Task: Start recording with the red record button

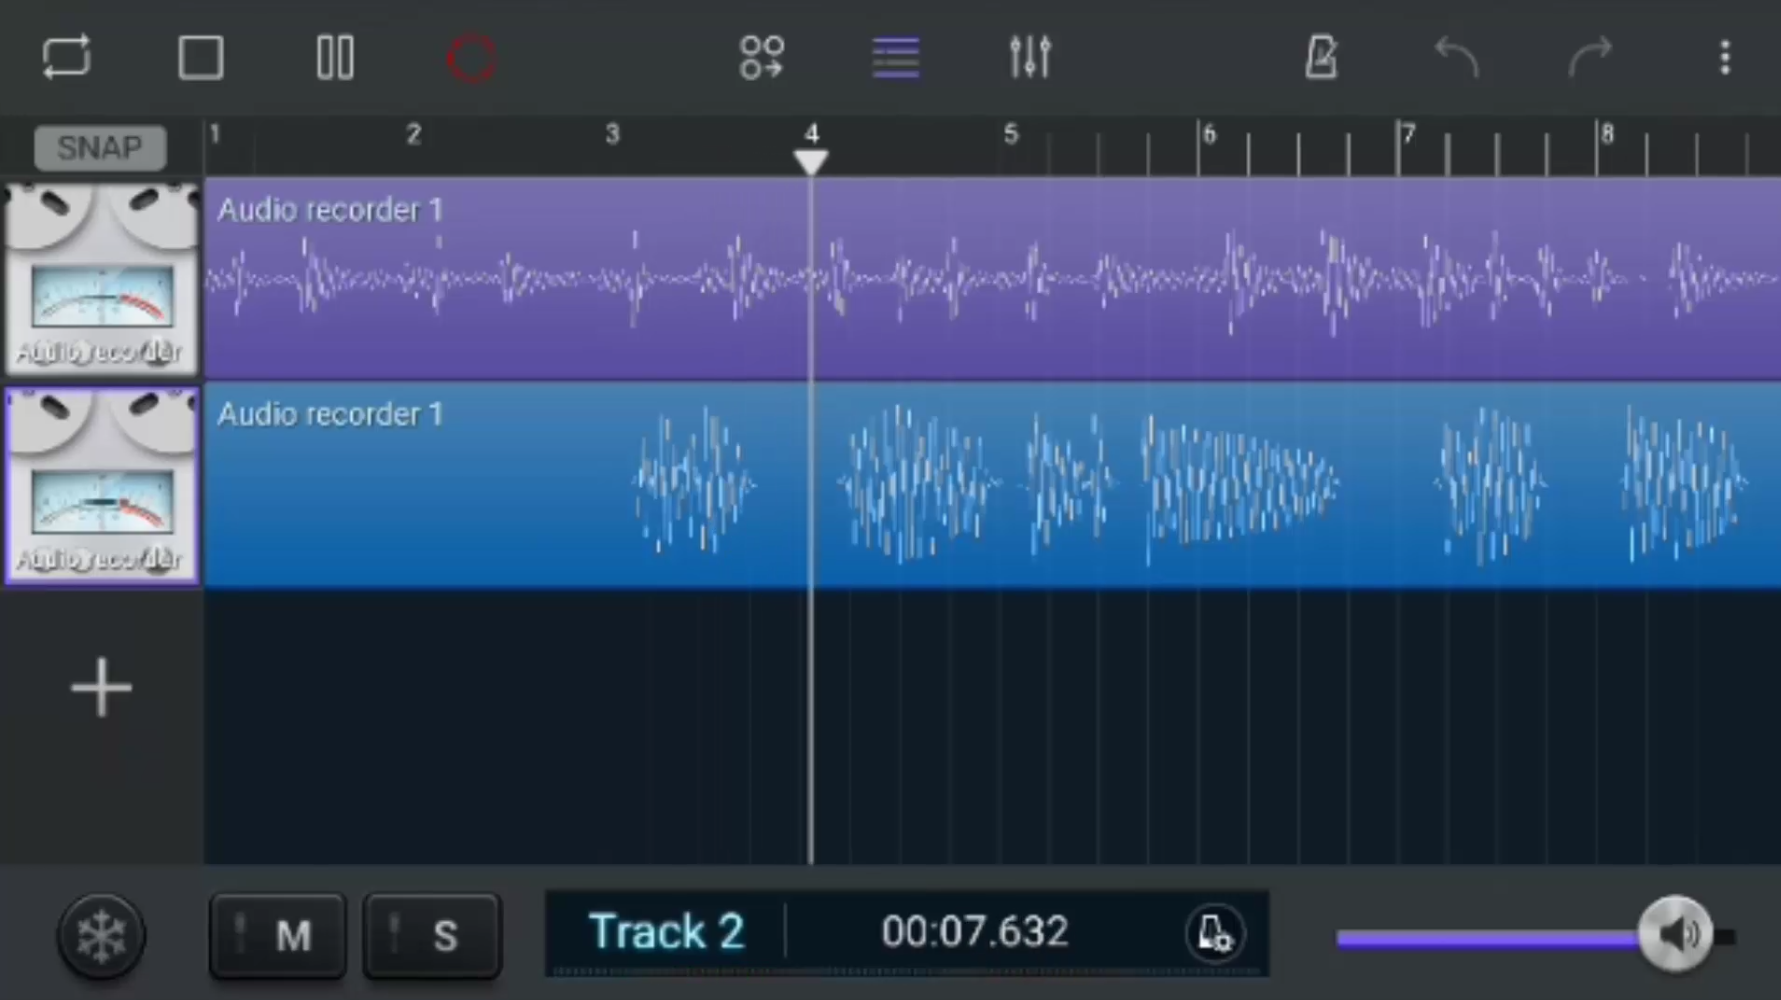Action: pyautogui.click(x=471, y=57)
